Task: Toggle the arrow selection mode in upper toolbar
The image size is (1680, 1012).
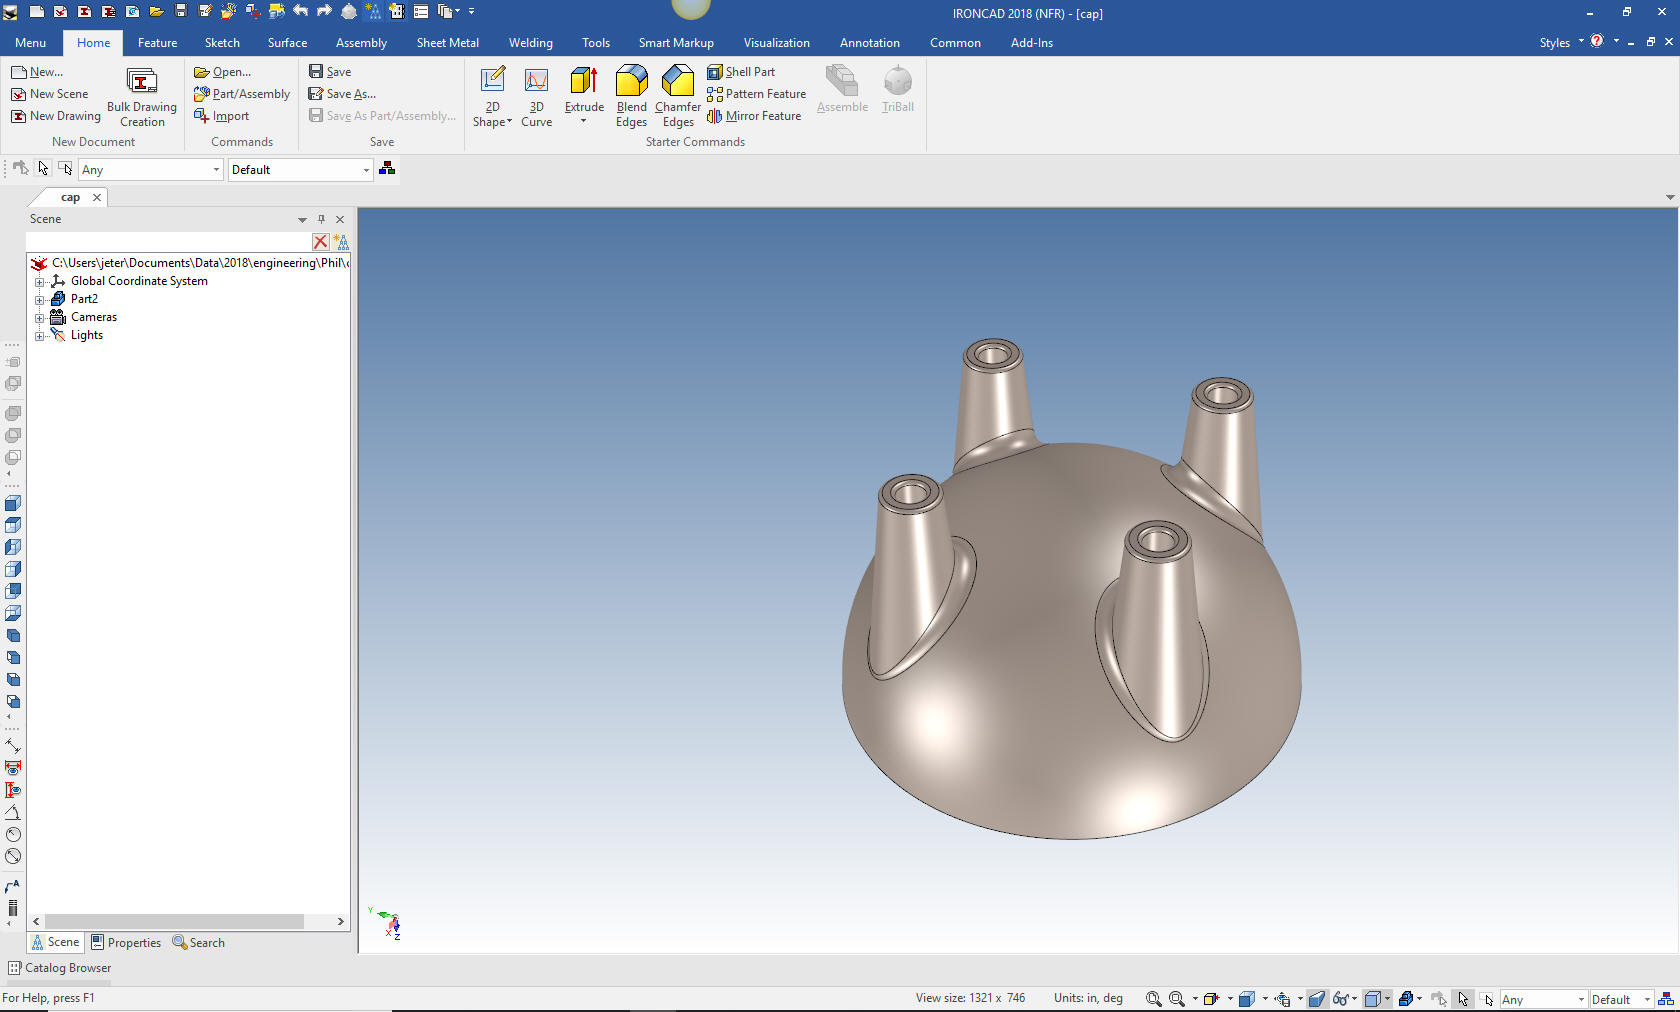Action: (43, 169)
